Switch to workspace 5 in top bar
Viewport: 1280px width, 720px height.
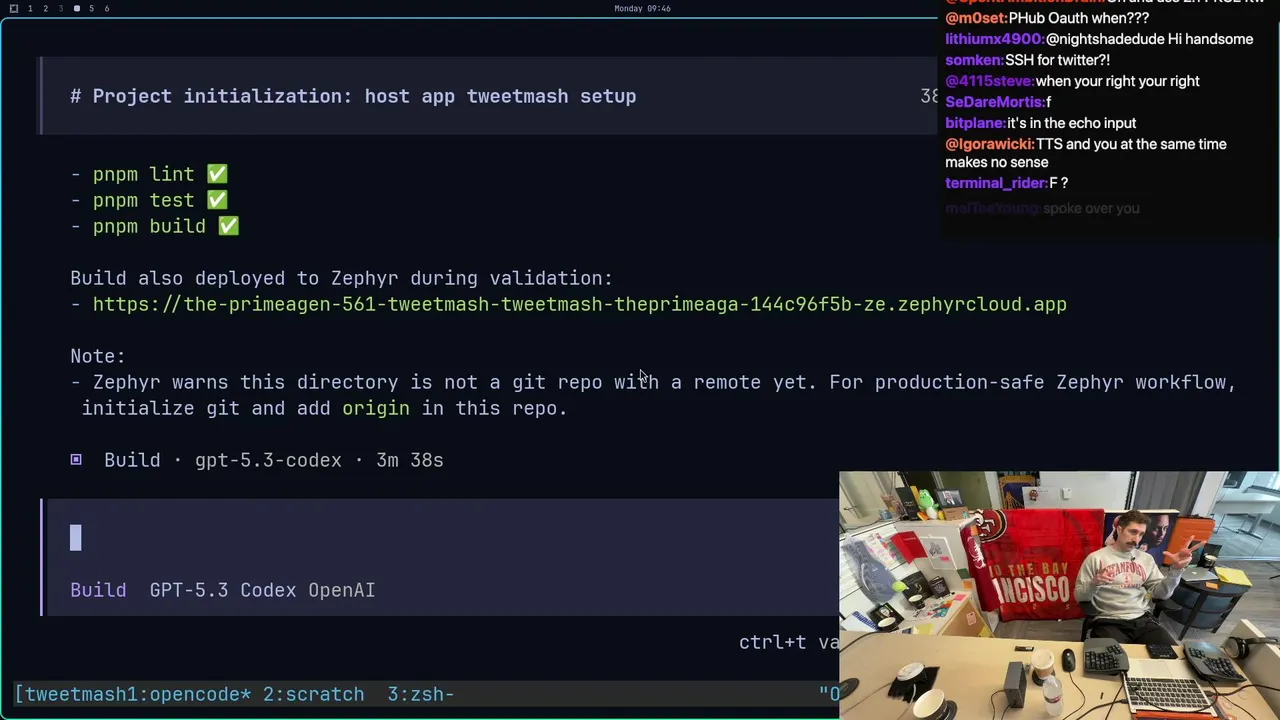pyautogui.click(x=91, y=9)
